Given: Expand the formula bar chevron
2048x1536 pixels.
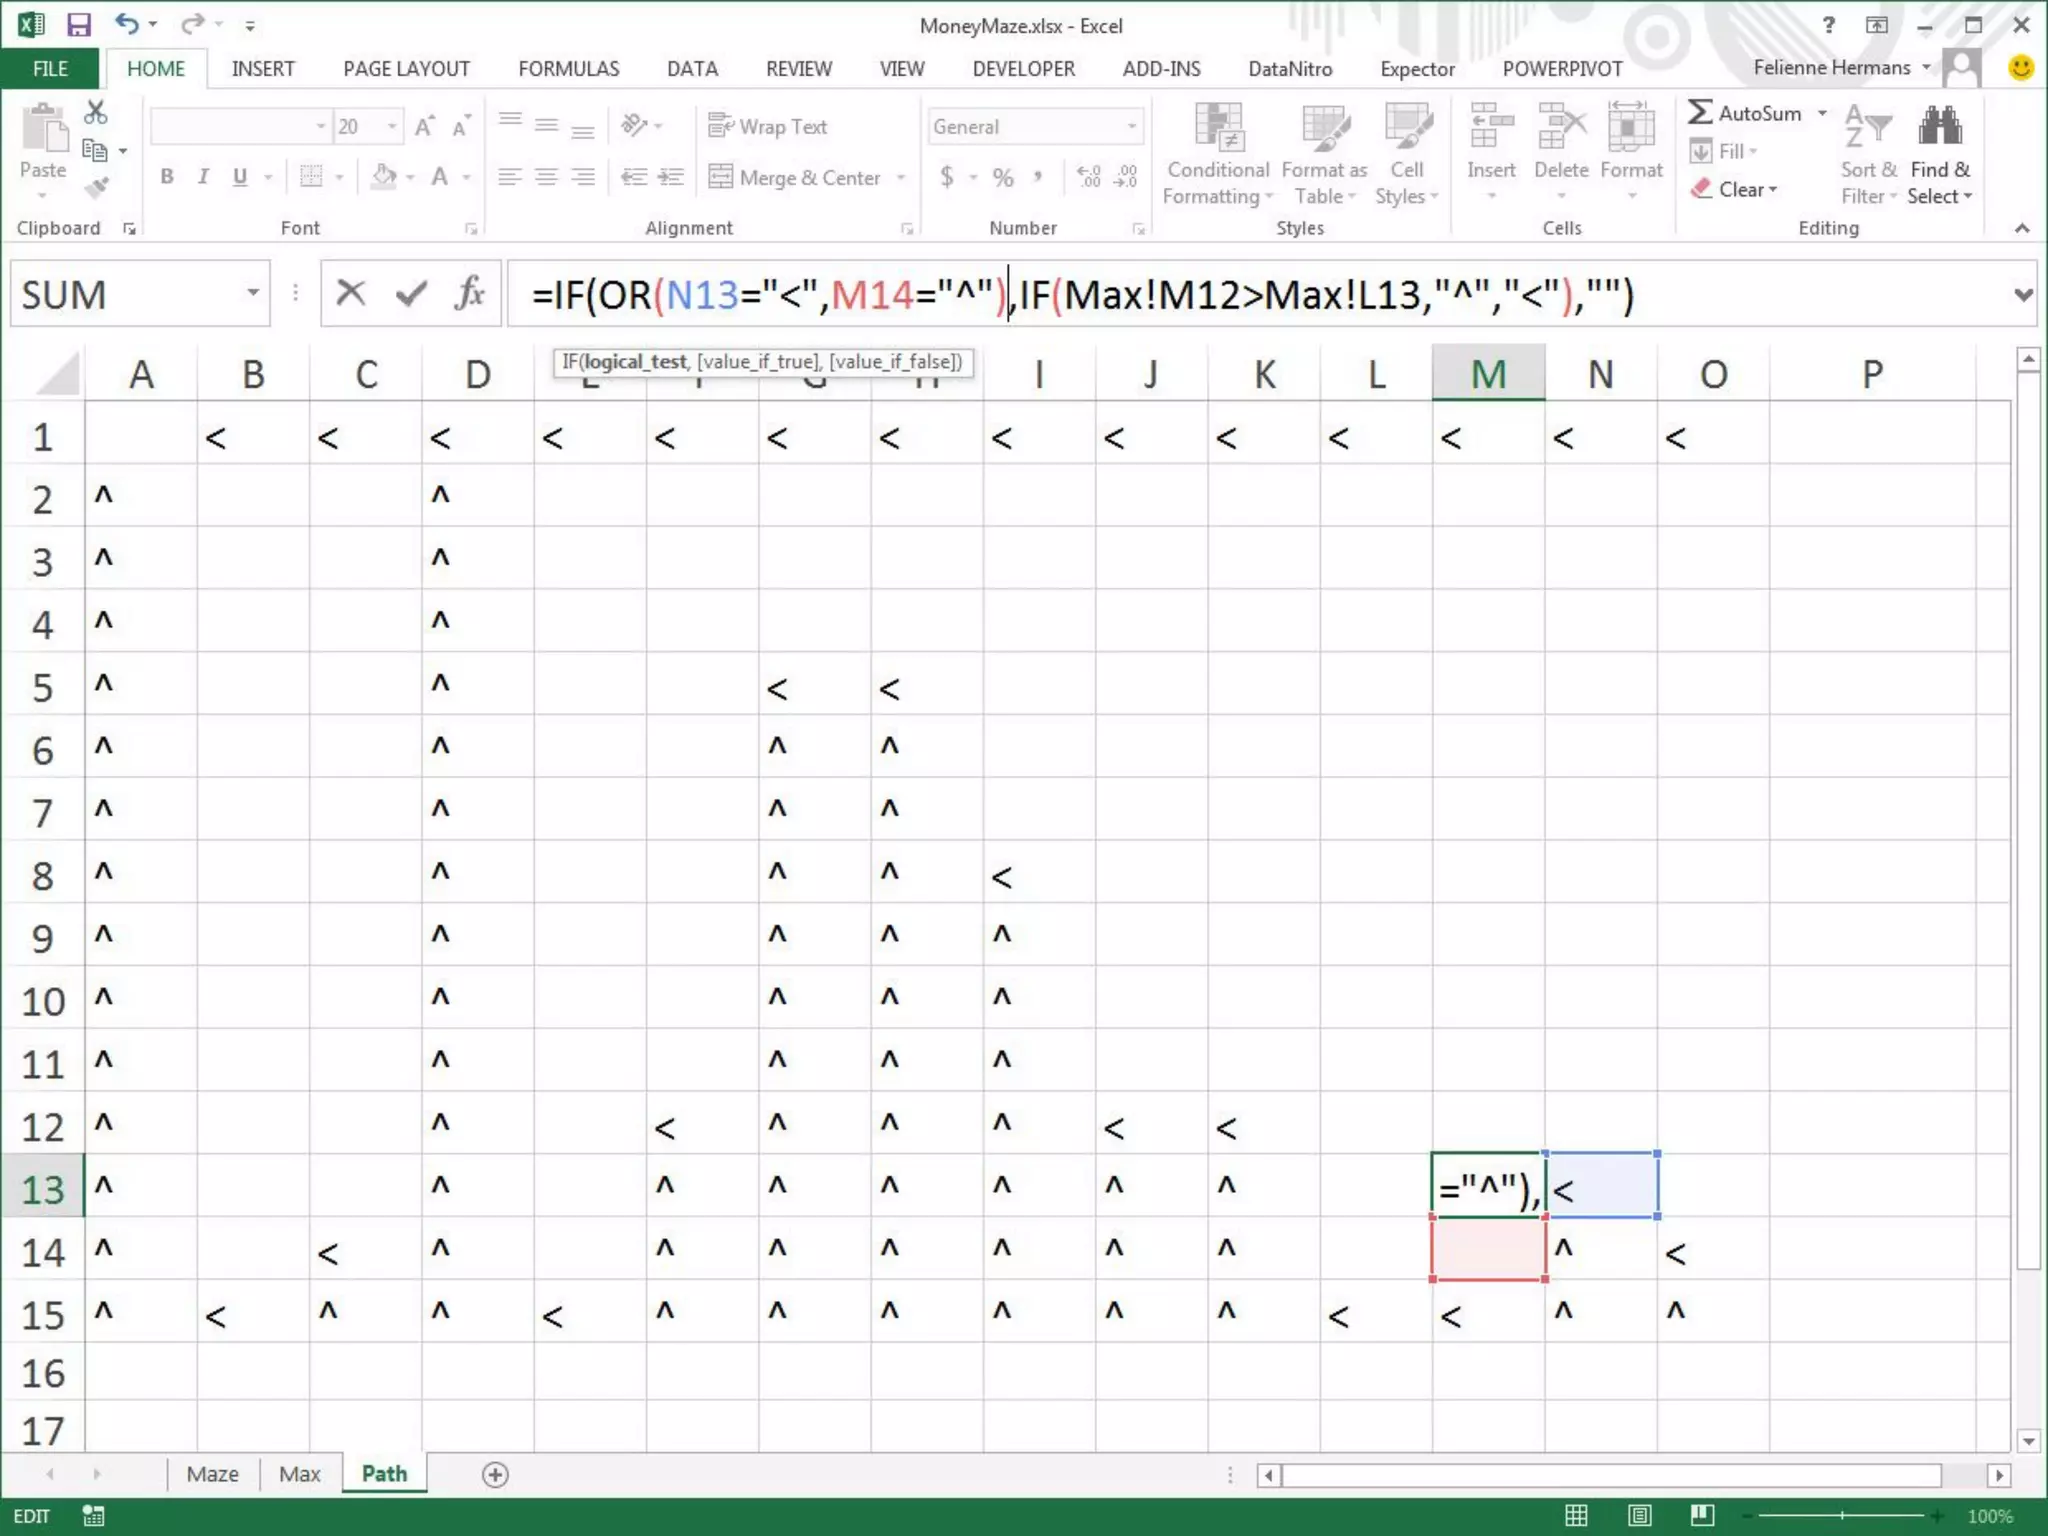Looking at the screenshot, I should click(x=2023, y=294).
